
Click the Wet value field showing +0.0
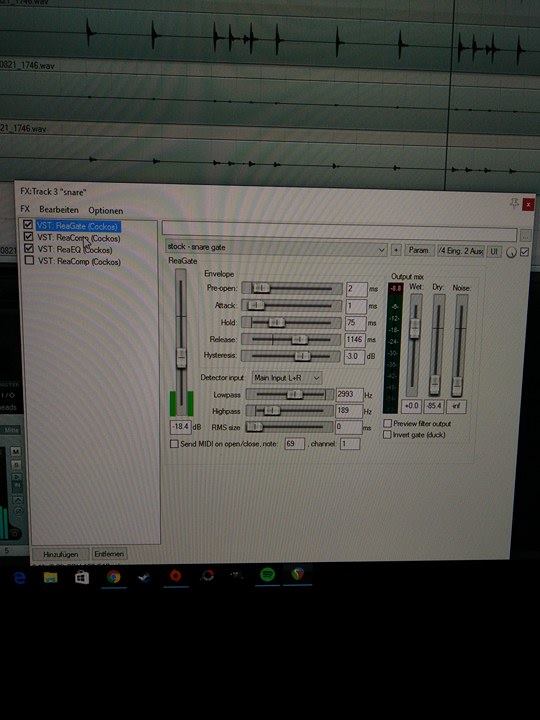click(412, 406)
